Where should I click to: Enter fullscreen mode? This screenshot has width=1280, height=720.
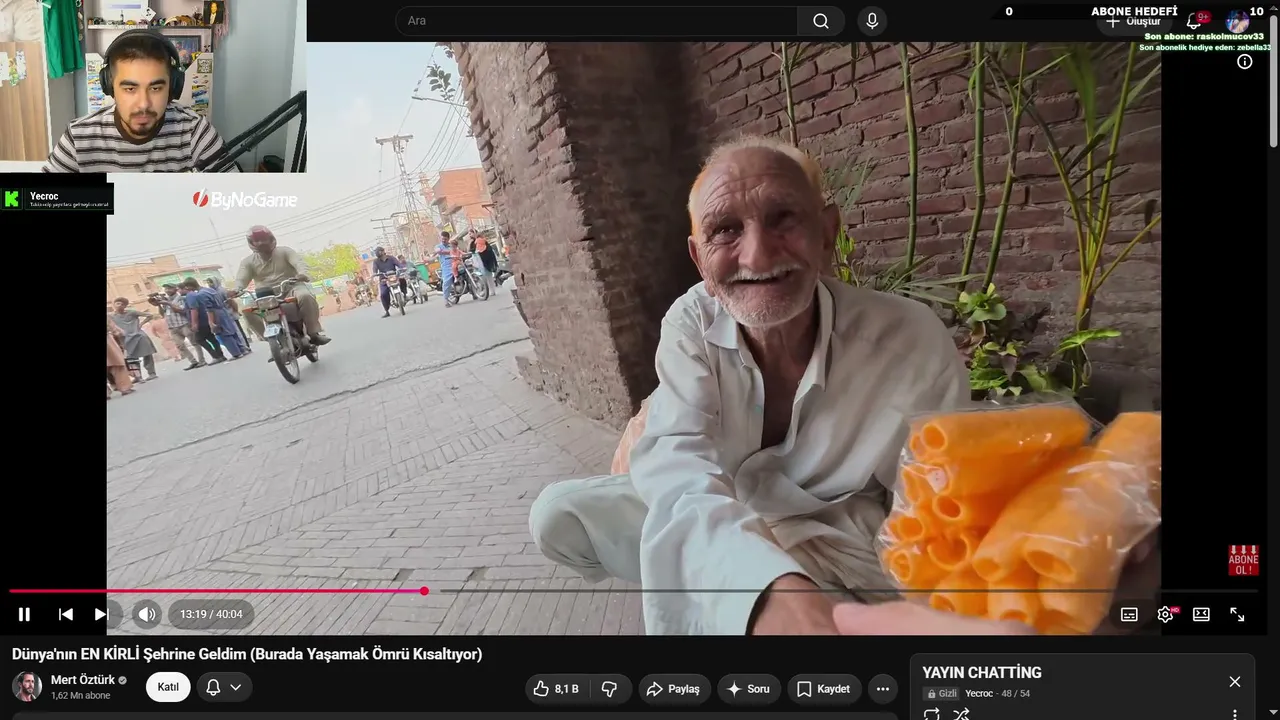click(1237, 614)
